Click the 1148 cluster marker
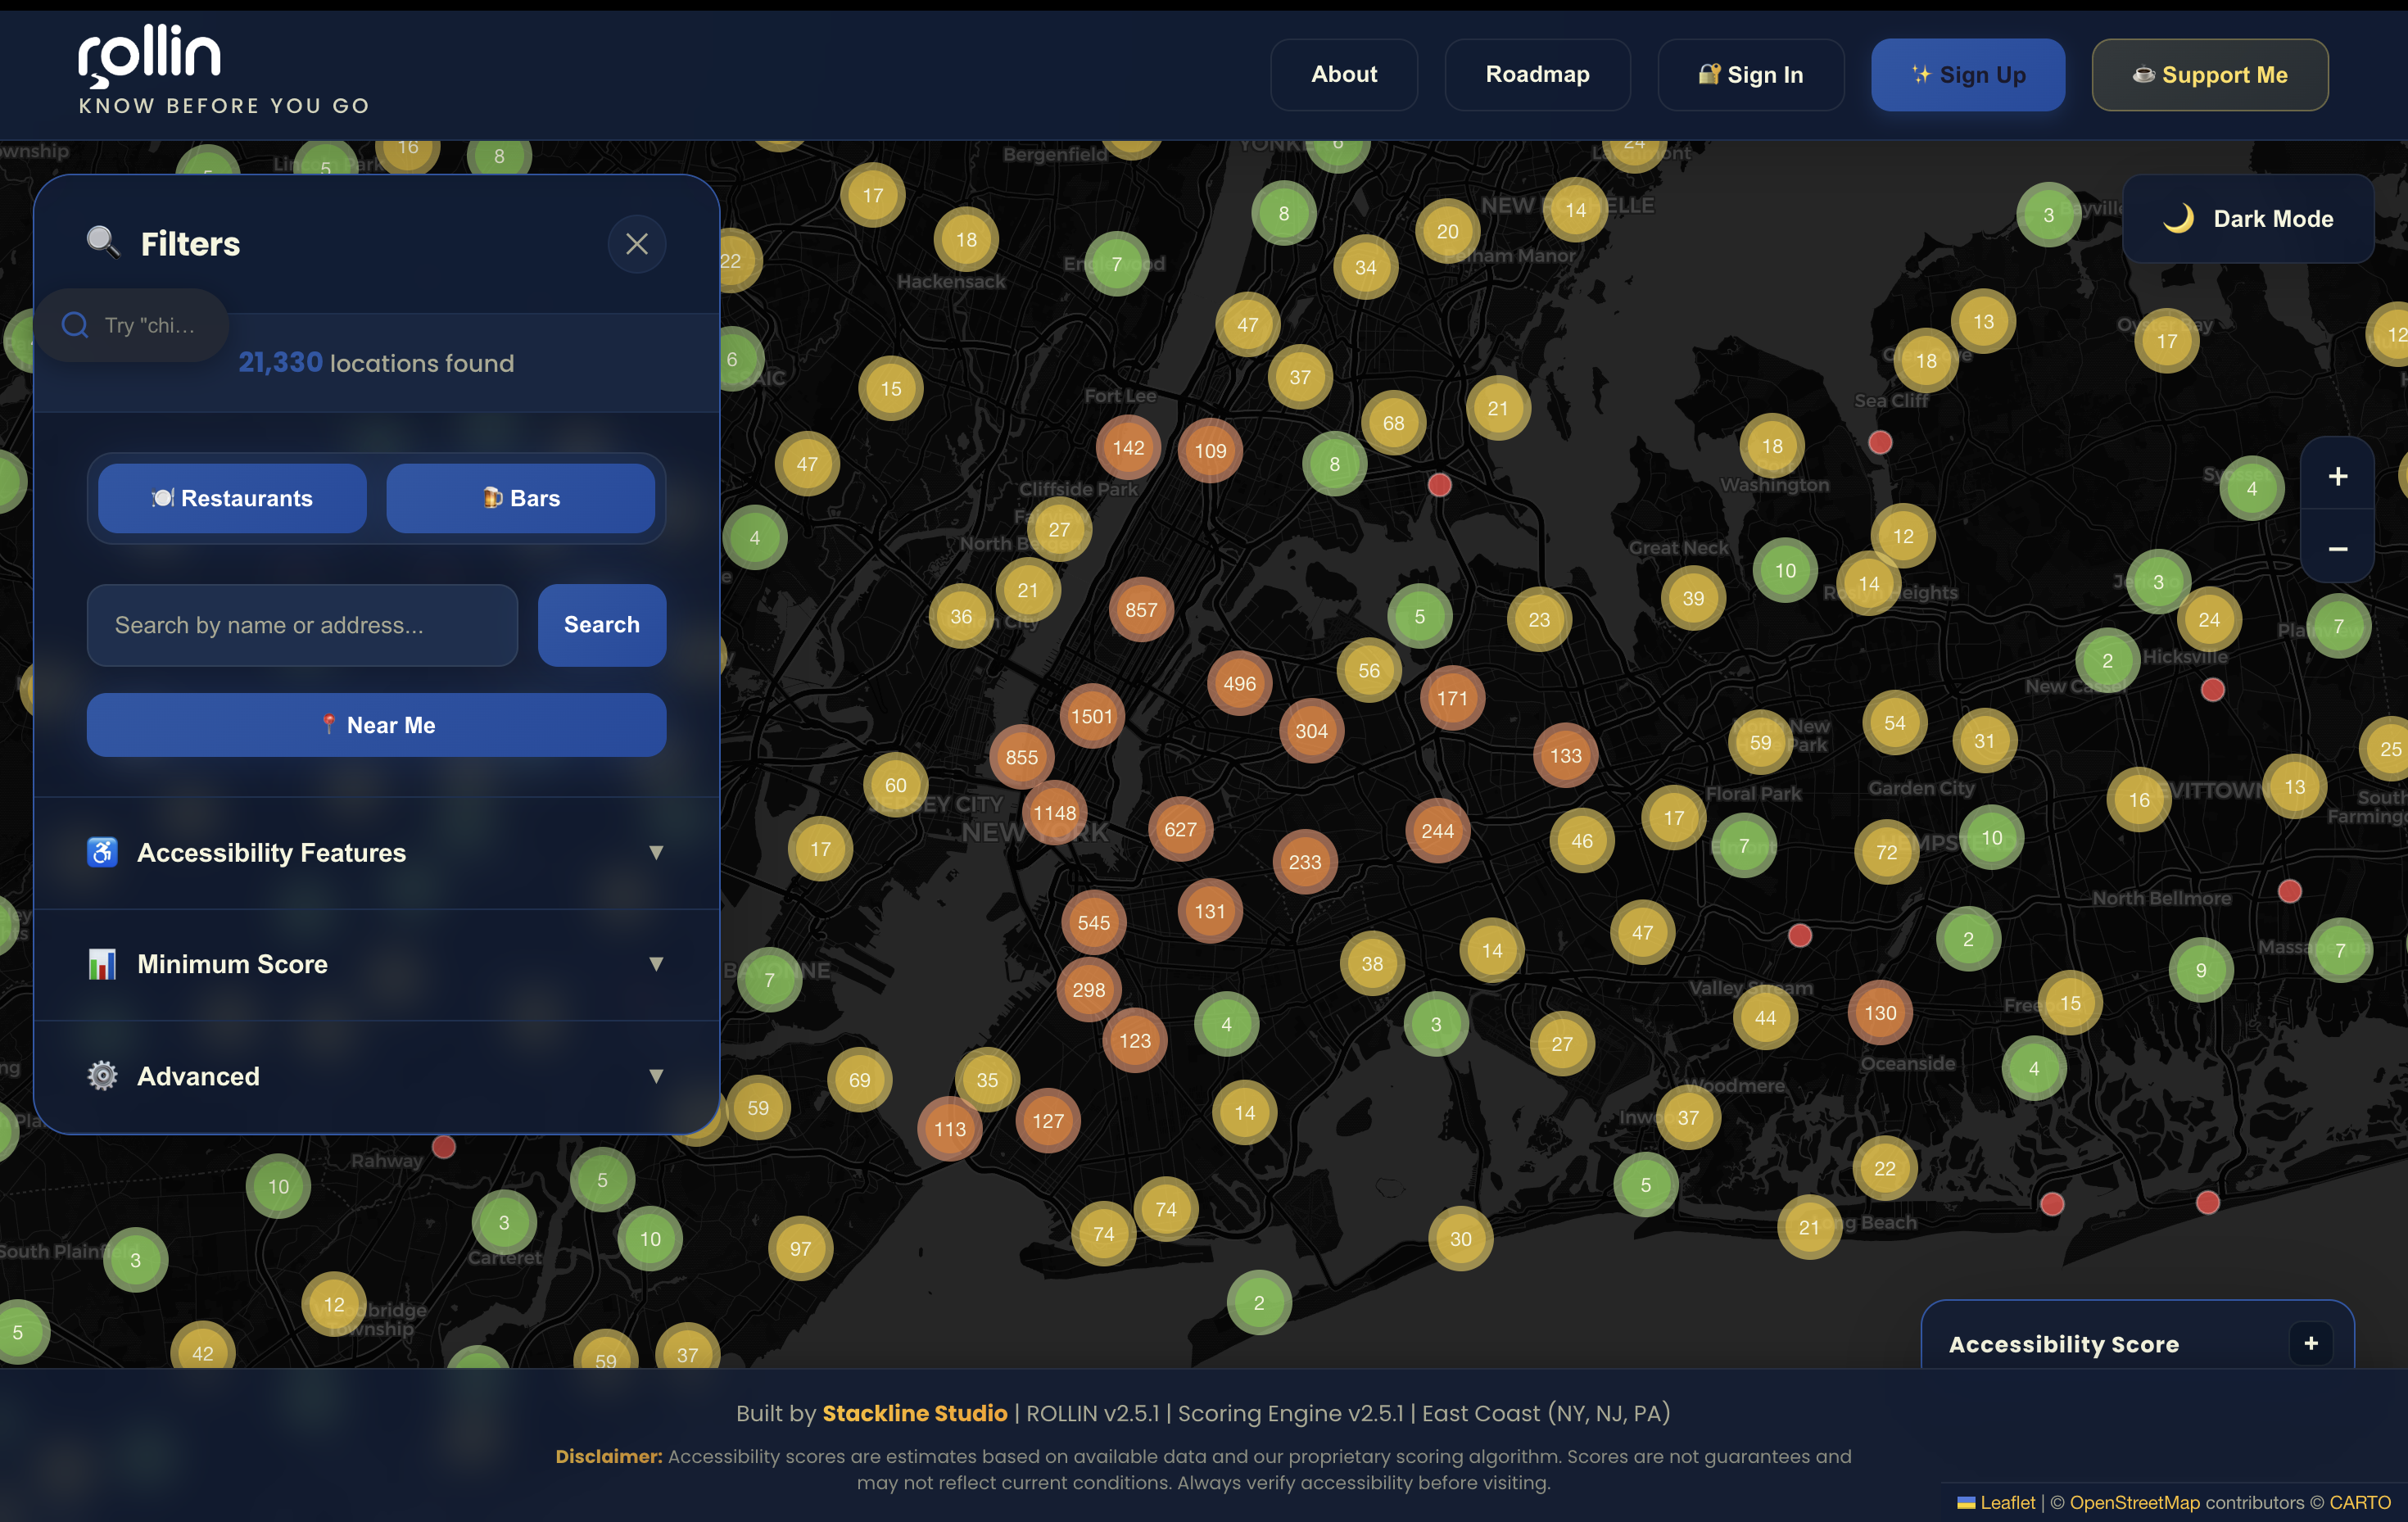The image size is (2408, 1522). [1054, 813]
